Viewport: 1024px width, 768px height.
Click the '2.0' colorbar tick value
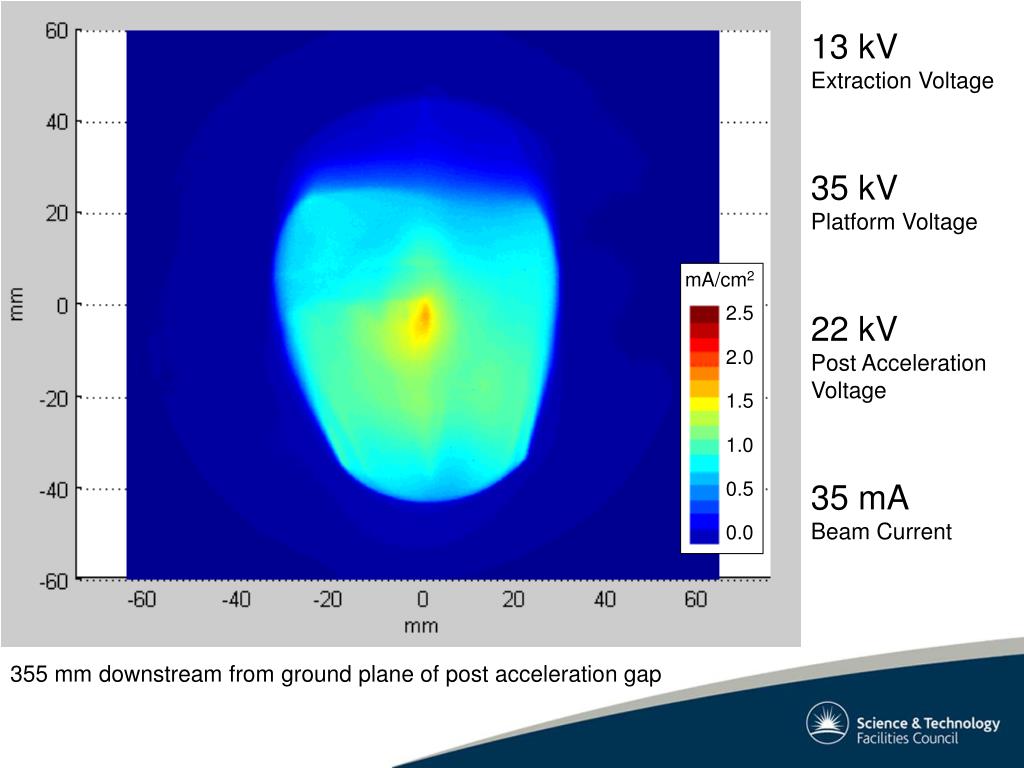click(x=739, y=357)
